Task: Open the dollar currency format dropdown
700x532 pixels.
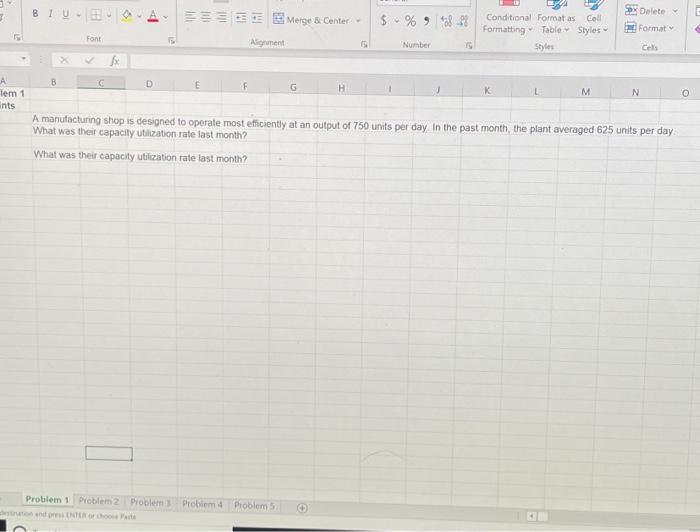Action: [396, 21]
